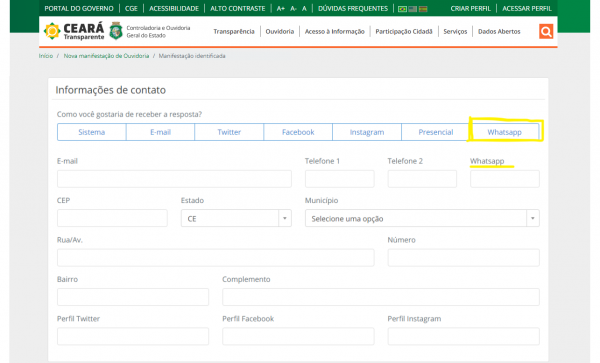Focus the Perfil Instagram input field
Viewport: 600px width, 363px height.
pos(463,337)
